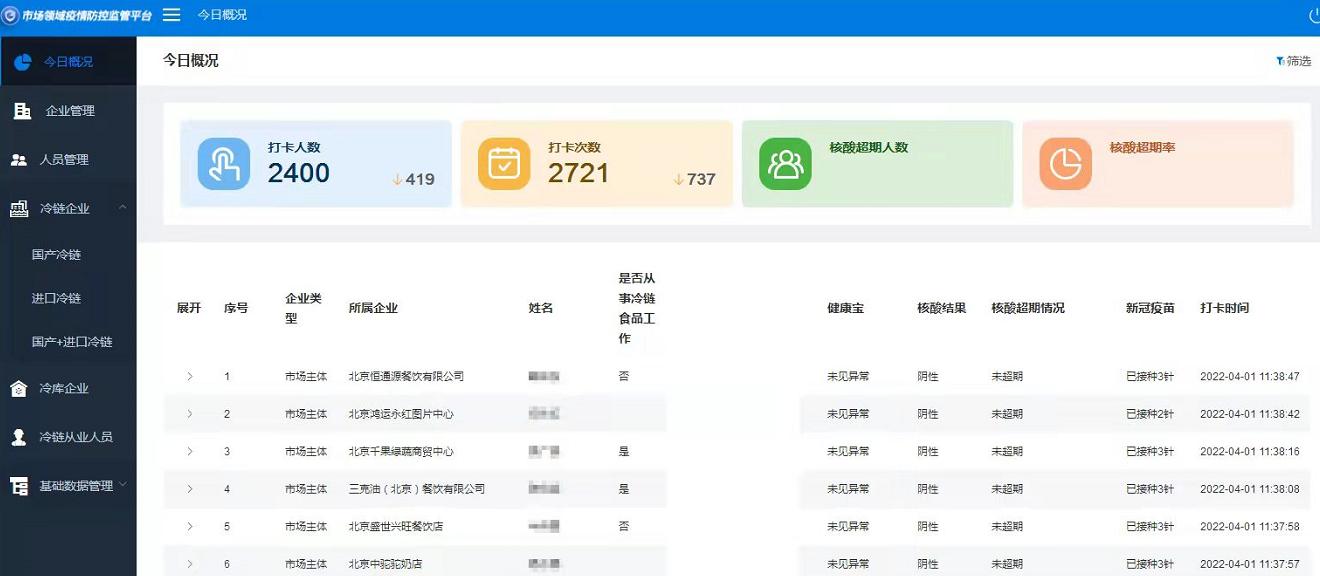
Task: Expand row 3 北京千果绿蔬商贸中心
Action: pos(190,451)
